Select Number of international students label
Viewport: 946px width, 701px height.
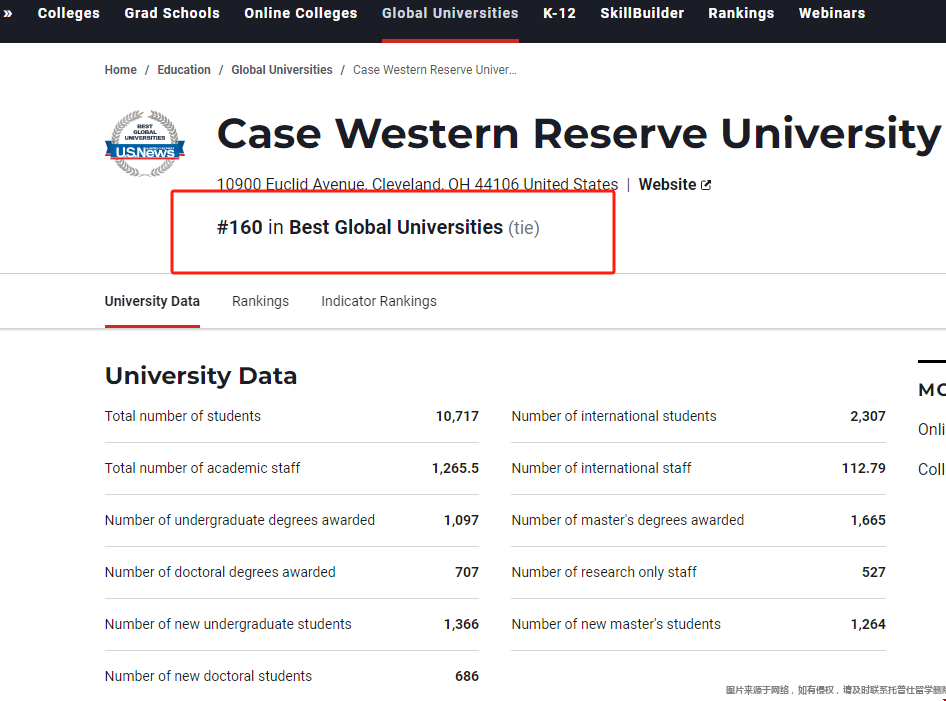pos(614,416)
